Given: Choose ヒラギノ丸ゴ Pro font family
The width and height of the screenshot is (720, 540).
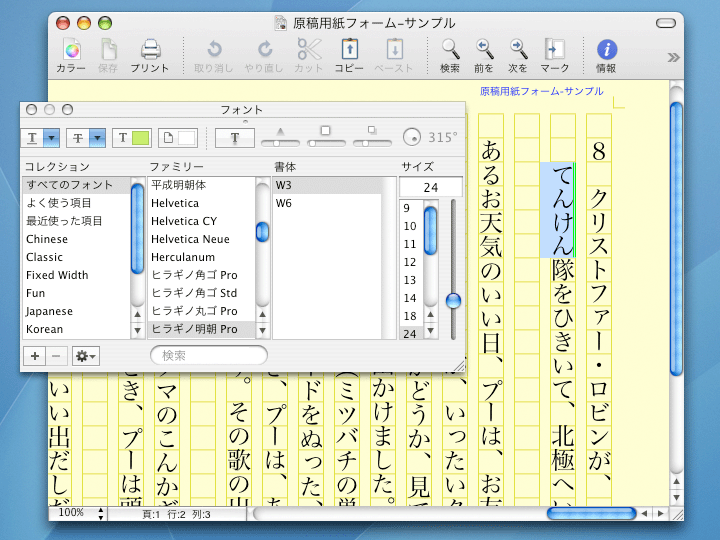Looking at the screenshot, I should (x=201, y=311).
